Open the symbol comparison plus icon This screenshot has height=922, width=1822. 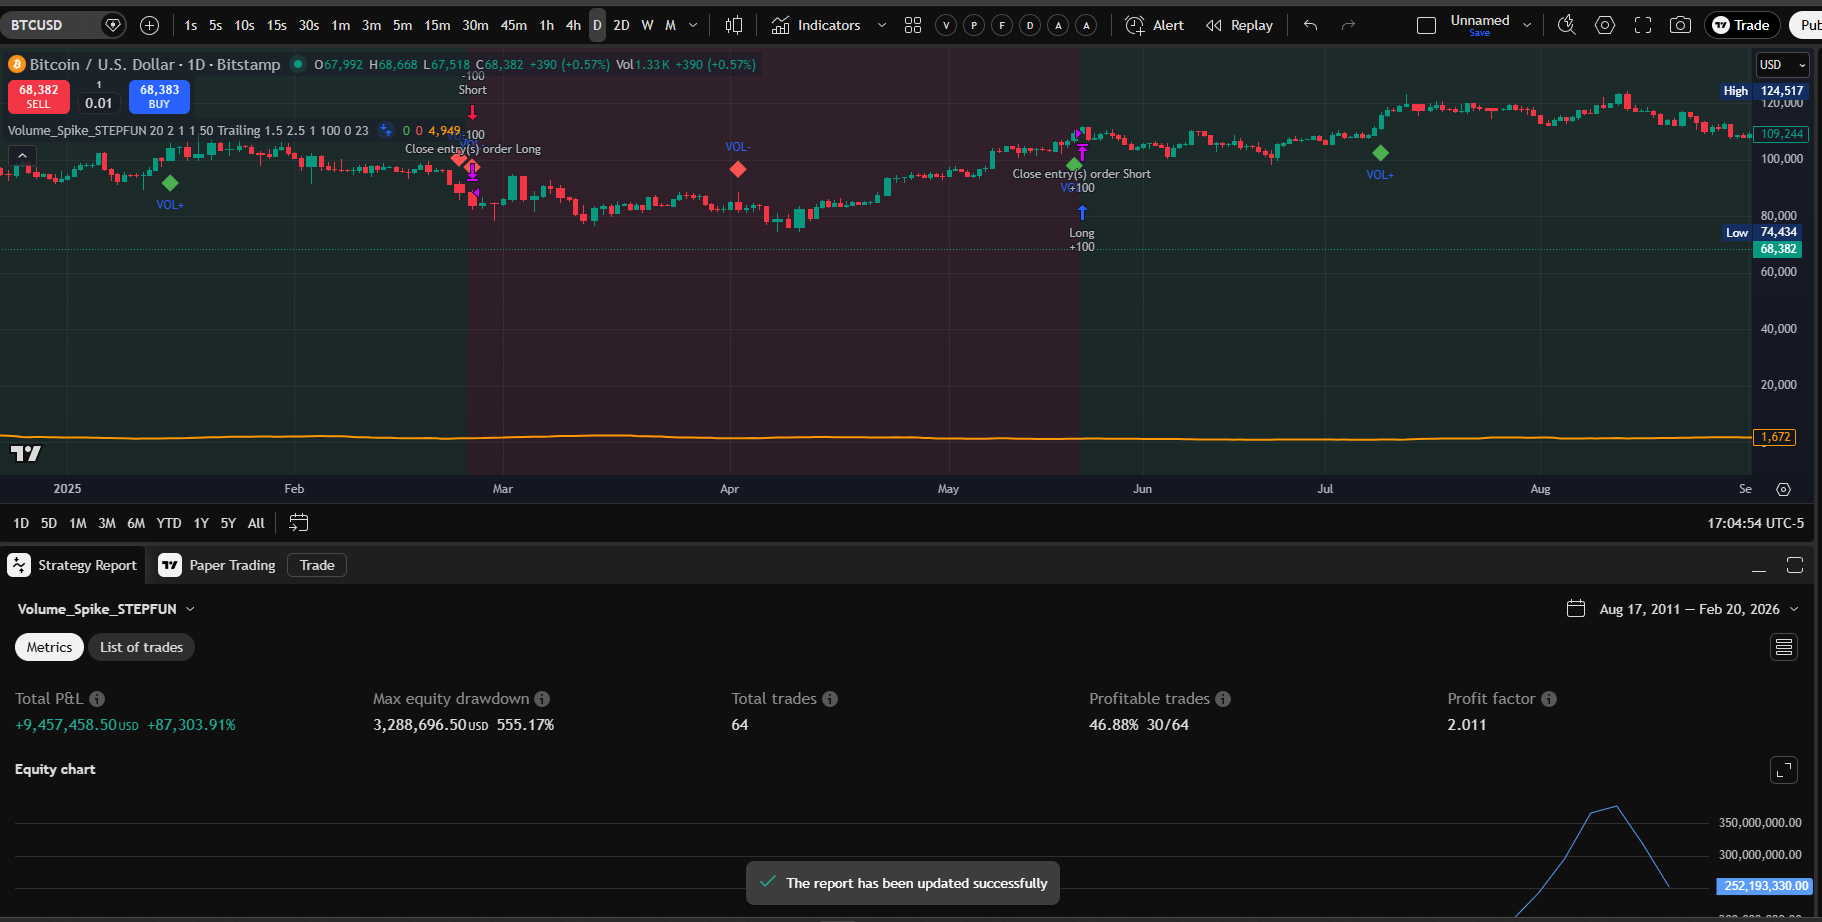pos(149,25)
